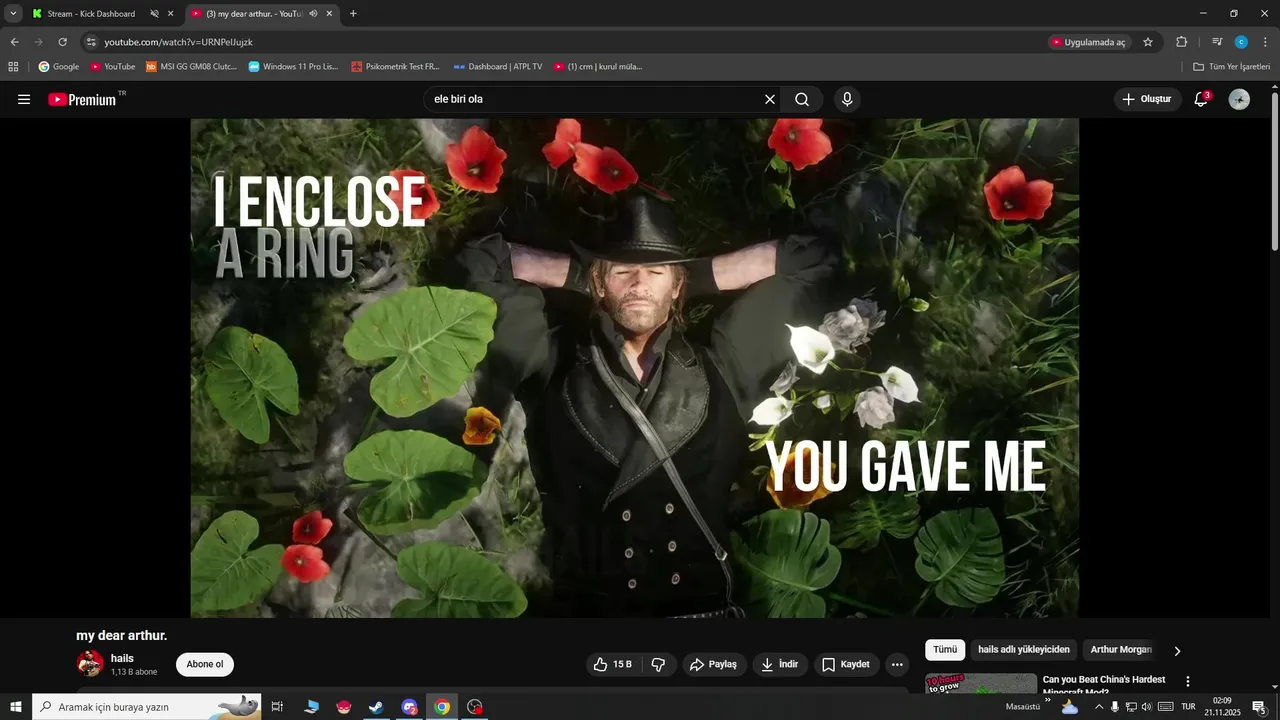The width and height of the screenshot is (1280, 720).
Task: Open YouTube notifications bell
Action: point(1202,99)
